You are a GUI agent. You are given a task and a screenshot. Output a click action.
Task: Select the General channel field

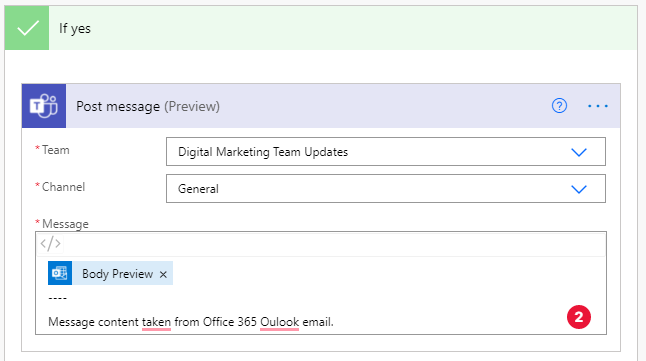click(x=386, y=189)
